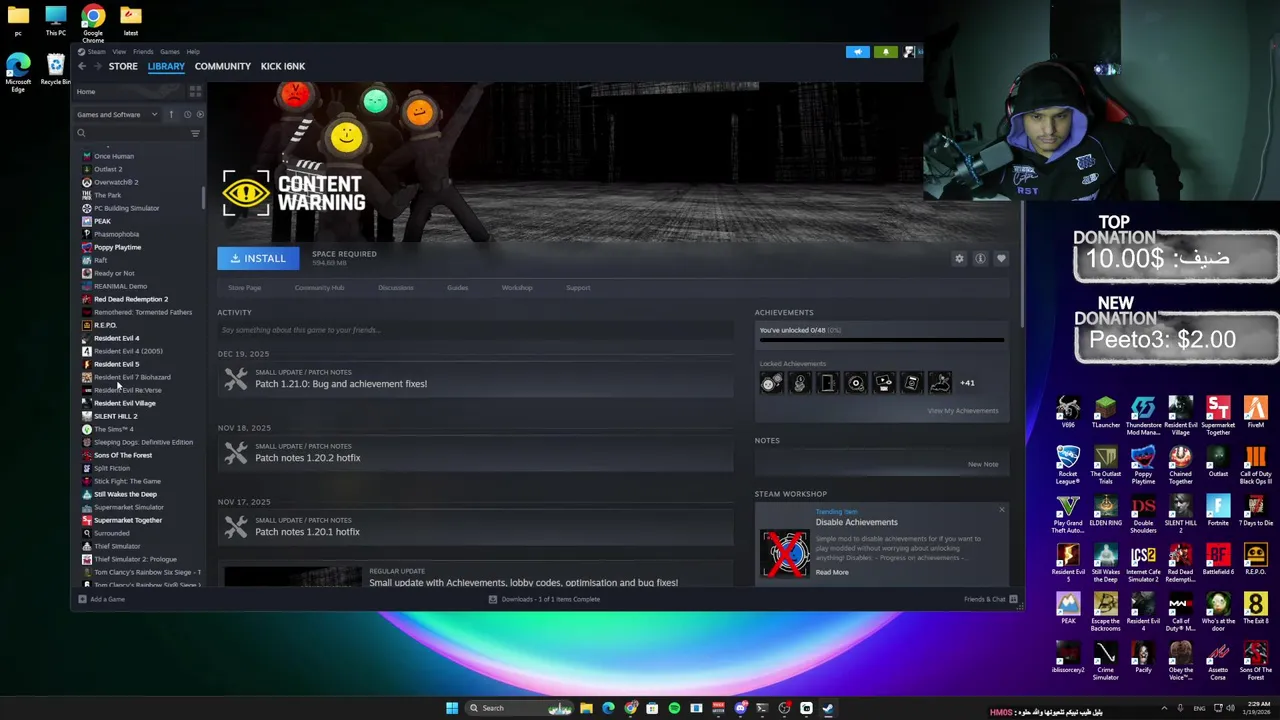Click Add a Game at bottom left
The width and height of the screenshot is (1280, 720).
pos(101,599)
